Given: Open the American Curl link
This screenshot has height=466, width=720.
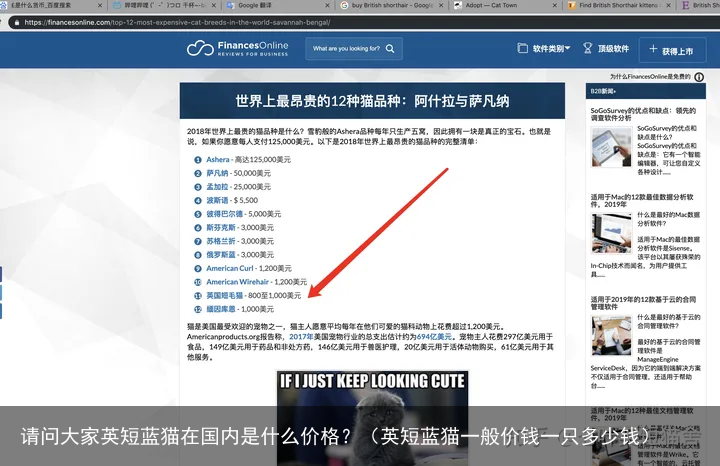Looking at the screenshot, I should click(230, 268).
